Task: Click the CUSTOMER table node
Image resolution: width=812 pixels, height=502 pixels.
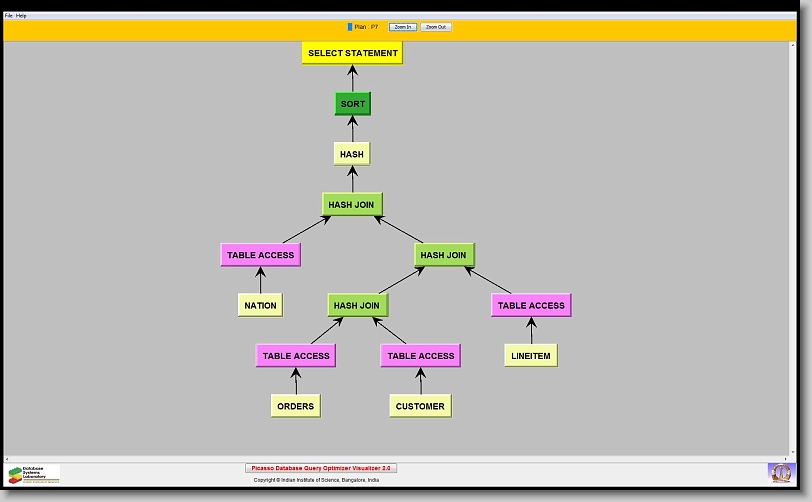Action: pyautogui.click(x=420, y=406)
